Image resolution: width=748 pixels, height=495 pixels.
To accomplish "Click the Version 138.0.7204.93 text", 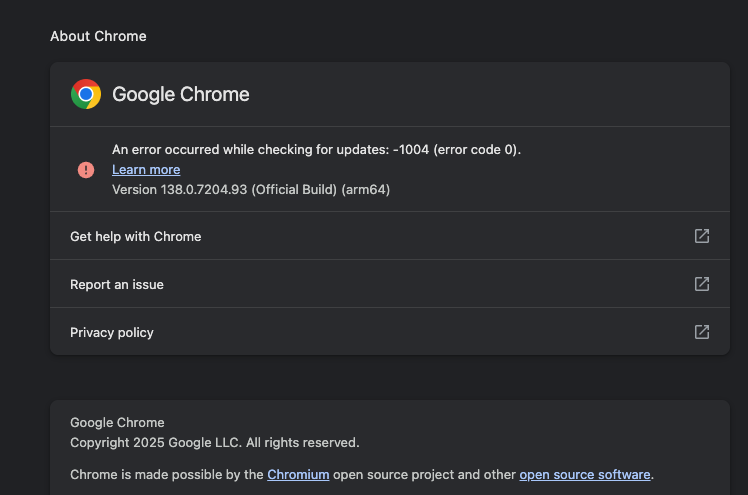I will coord(180,190).
